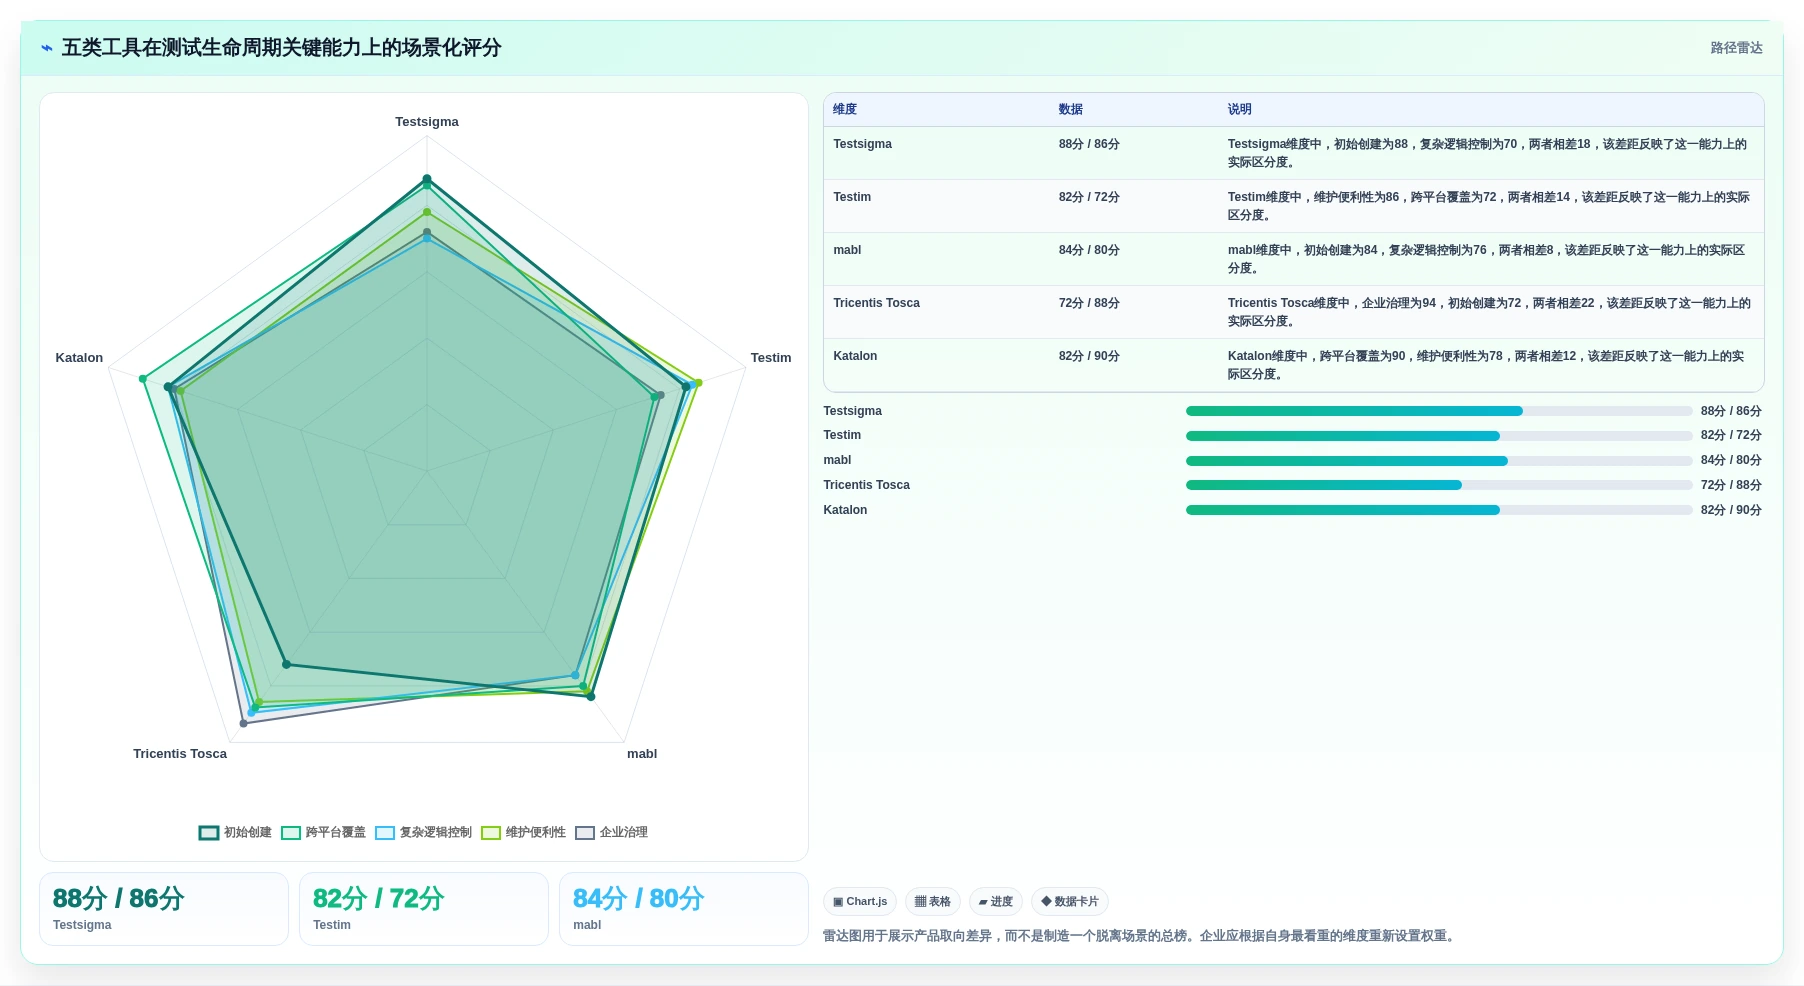This screenshot has height=986, width=1804.
Task: Click the 路径雷达 label in header
Action: 1736,48
